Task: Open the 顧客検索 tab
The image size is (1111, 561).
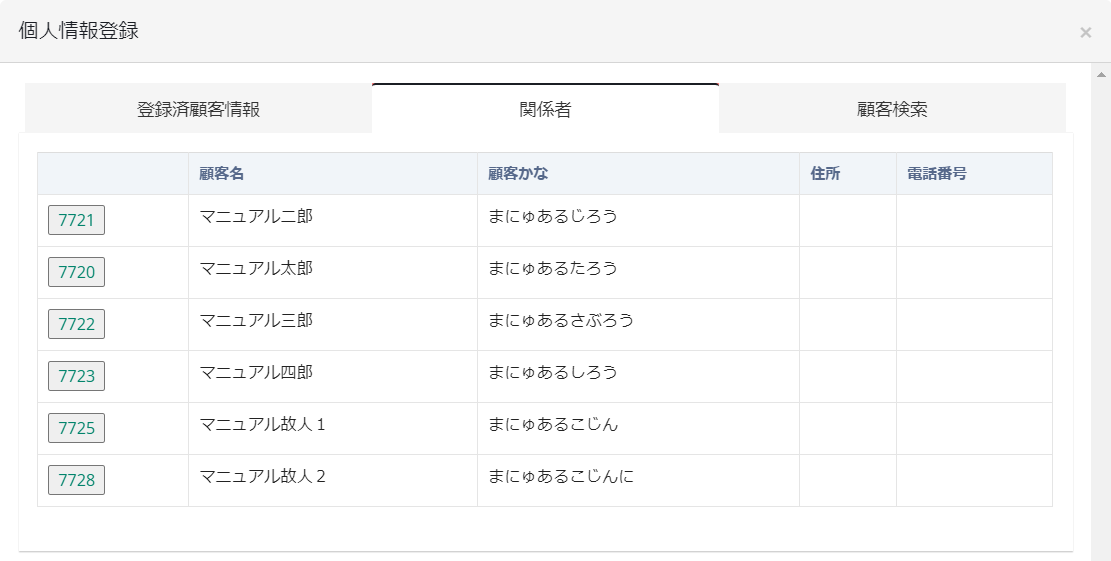Action: tap(892, 109)
